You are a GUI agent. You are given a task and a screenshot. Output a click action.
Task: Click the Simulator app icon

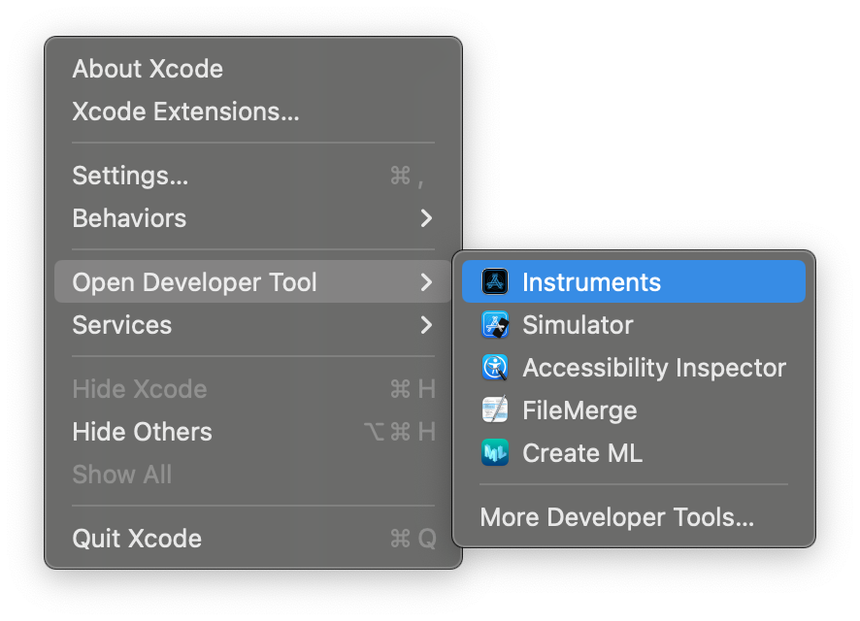pos(496,324)
